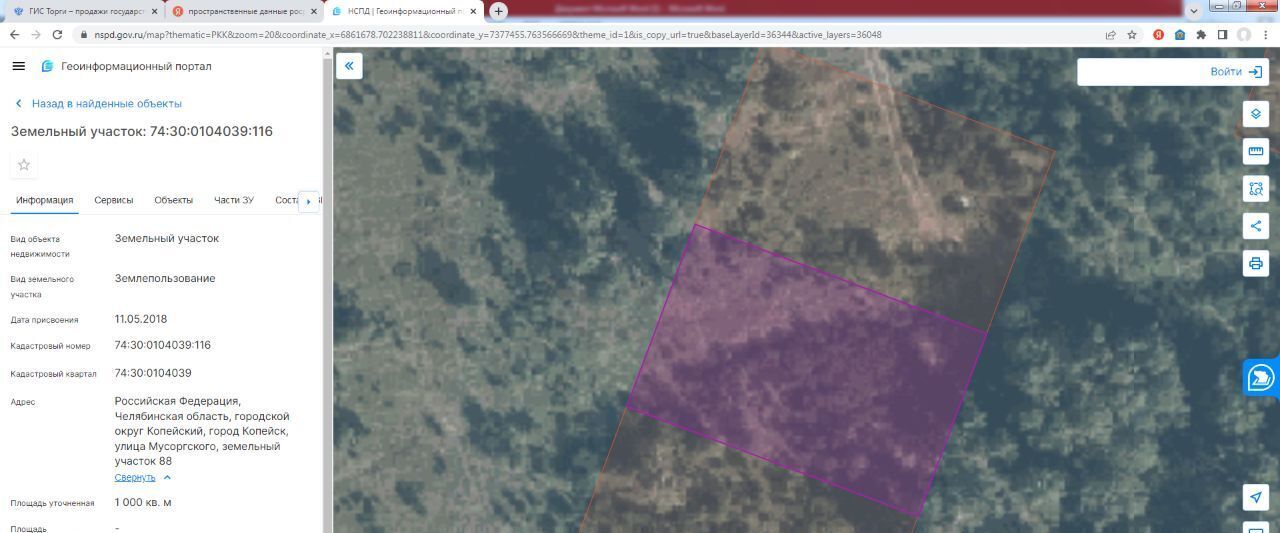Viewport: 1280px width, 533px height.
Task: Open the blue house extension icon
Action: [x=1180, y=34]
